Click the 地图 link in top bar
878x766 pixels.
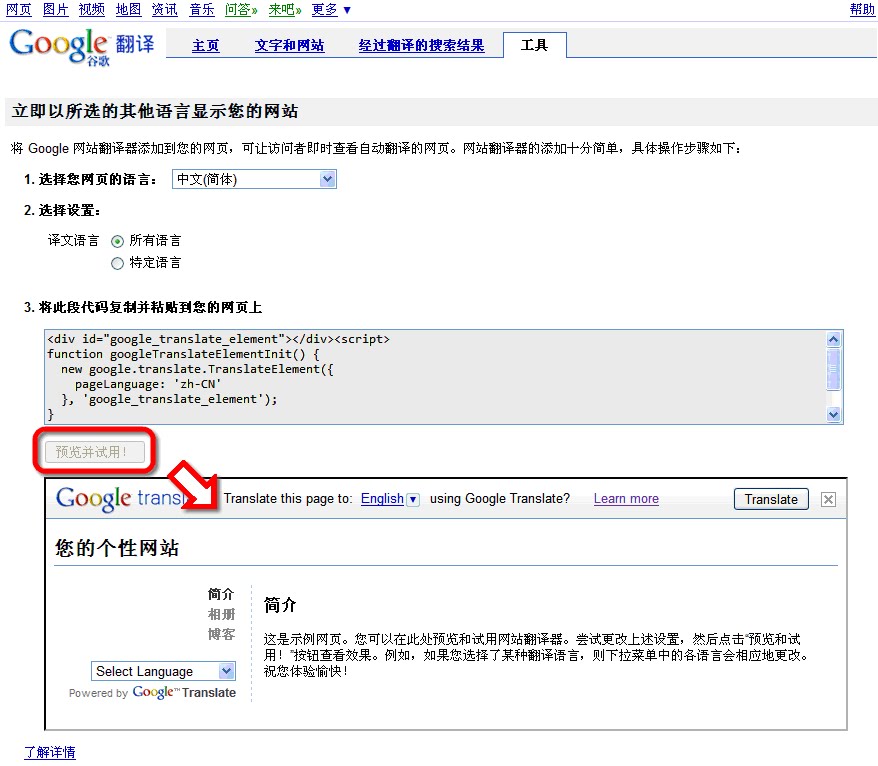coord(128,10)
